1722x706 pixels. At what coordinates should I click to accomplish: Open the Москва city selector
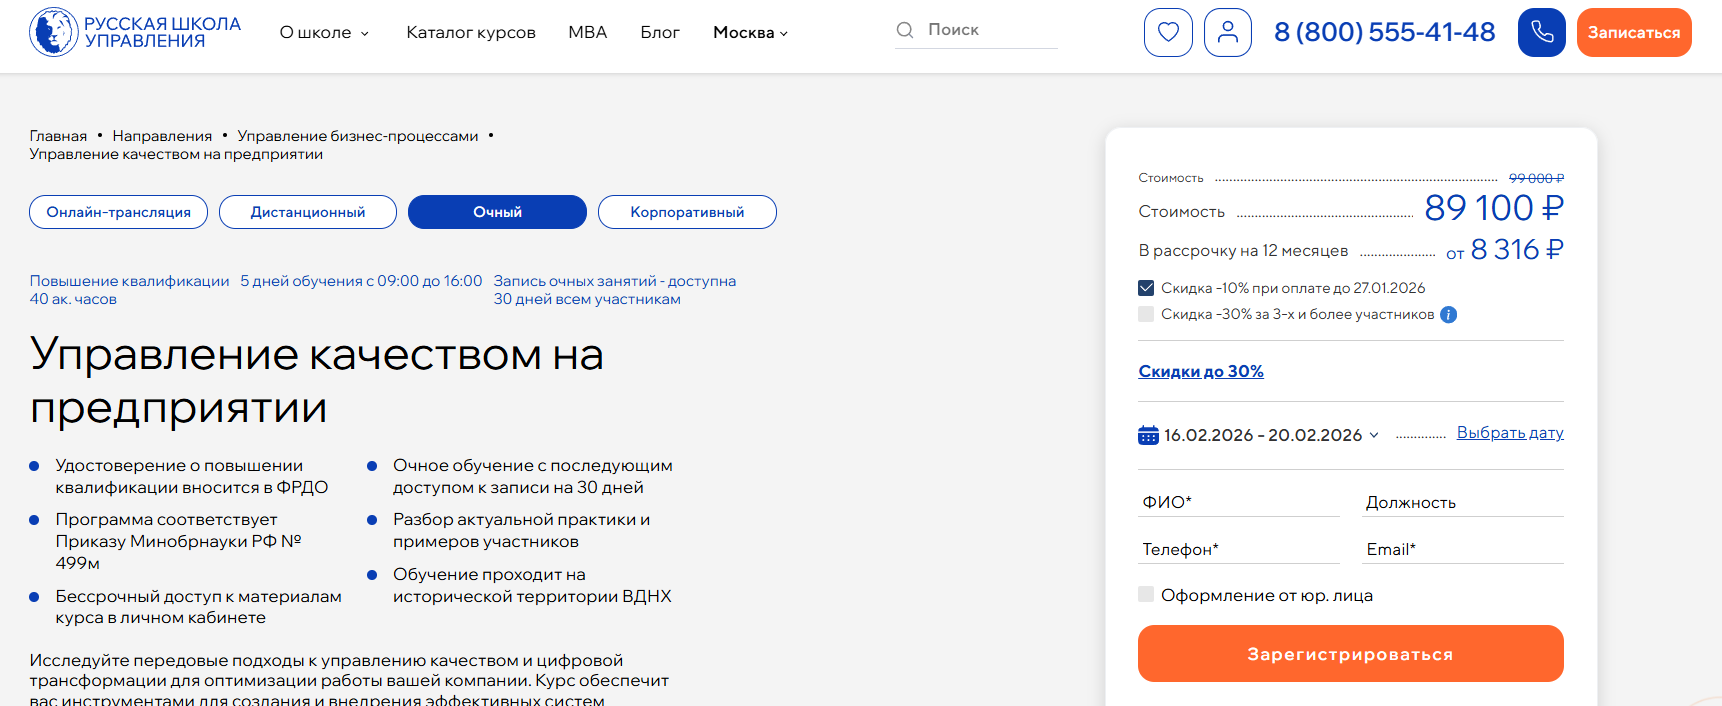tap(750, 33)
